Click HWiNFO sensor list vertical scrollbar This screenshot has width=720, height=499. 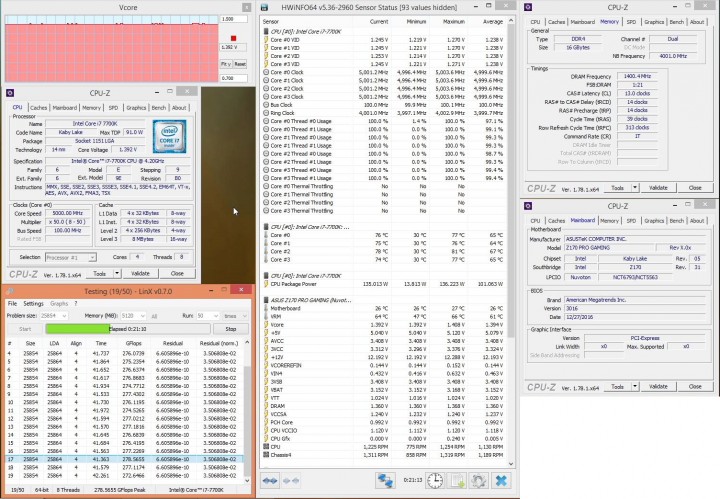coord(511,242)
